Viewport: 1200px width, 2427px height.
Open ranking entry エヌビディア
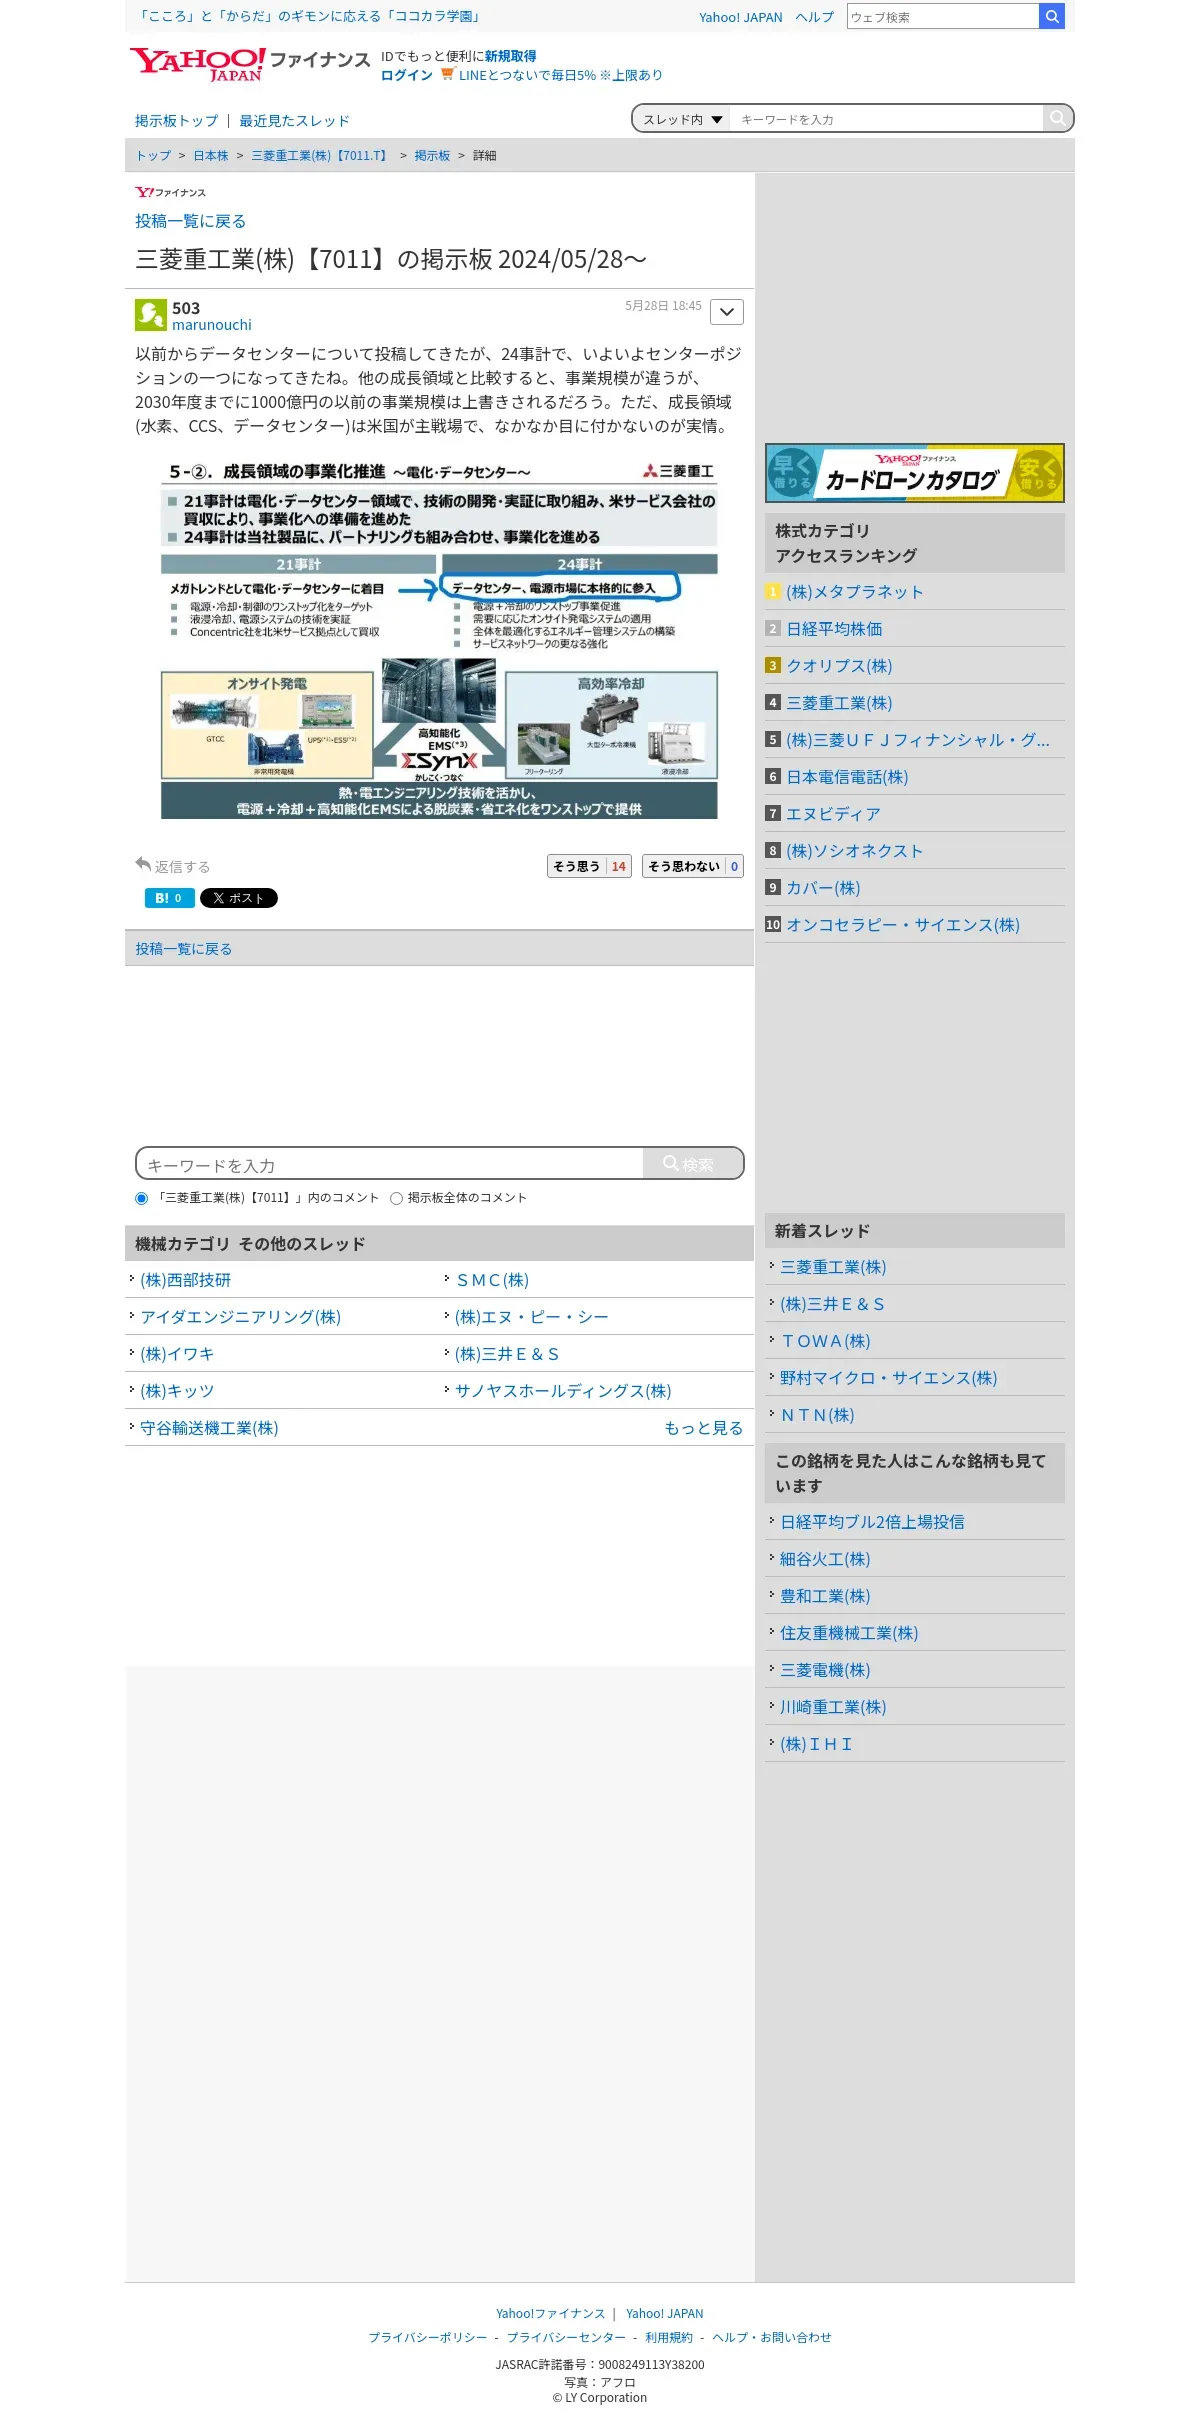(x=833, y=814)
